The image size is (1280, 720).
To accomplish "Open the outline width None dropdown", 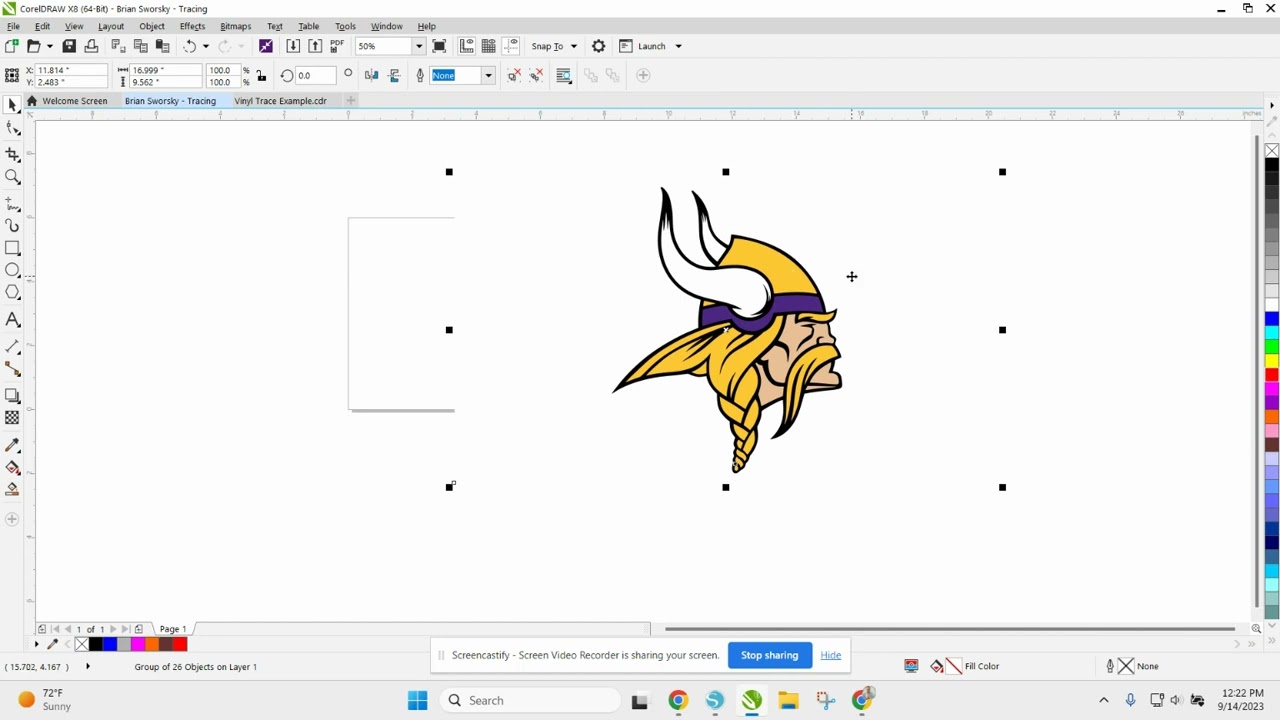I will (x=488, y=75).
